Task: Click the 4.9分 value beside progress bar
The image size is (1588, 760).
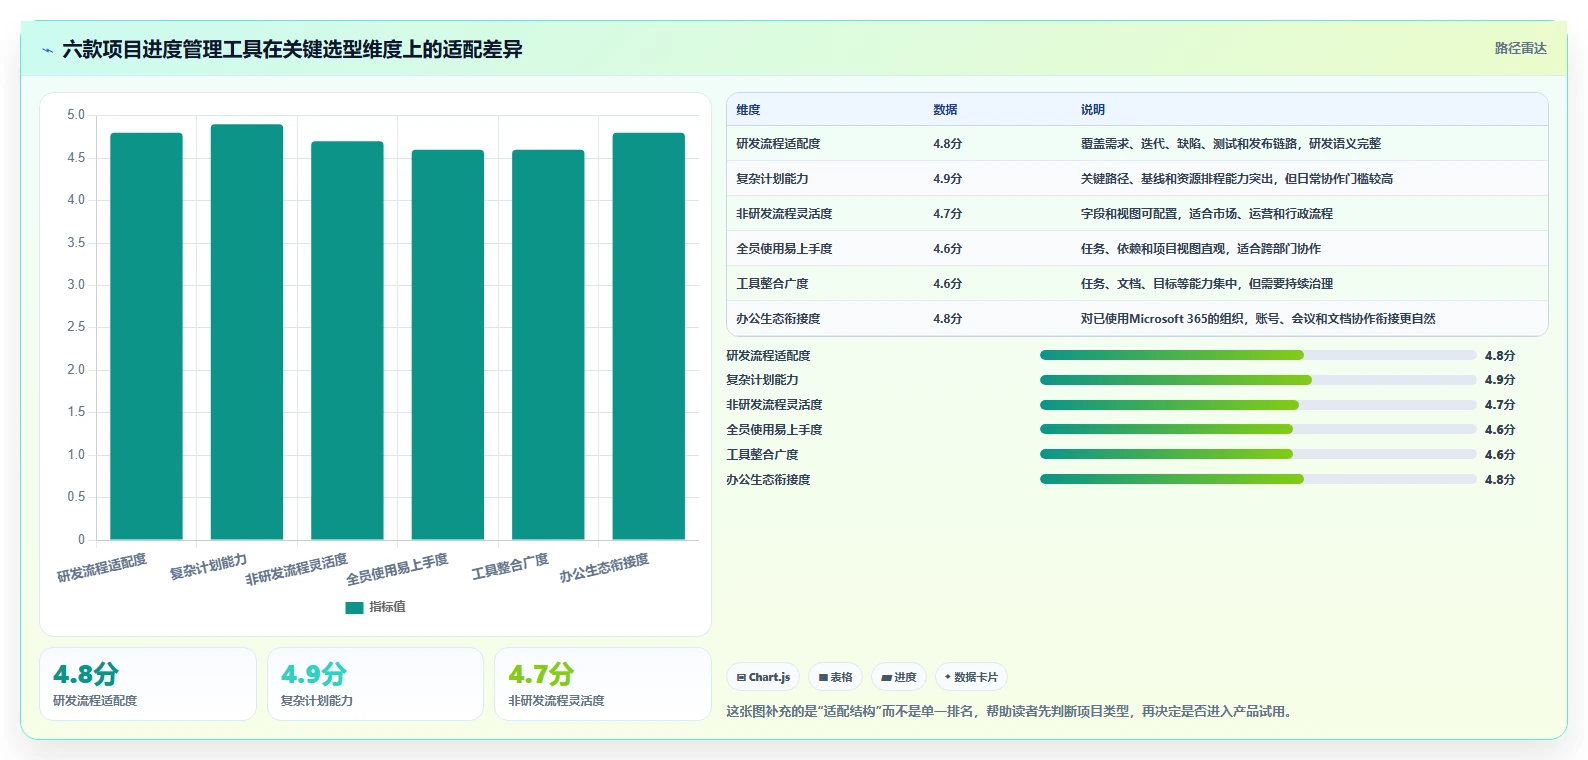Action: click(1500, 380)
